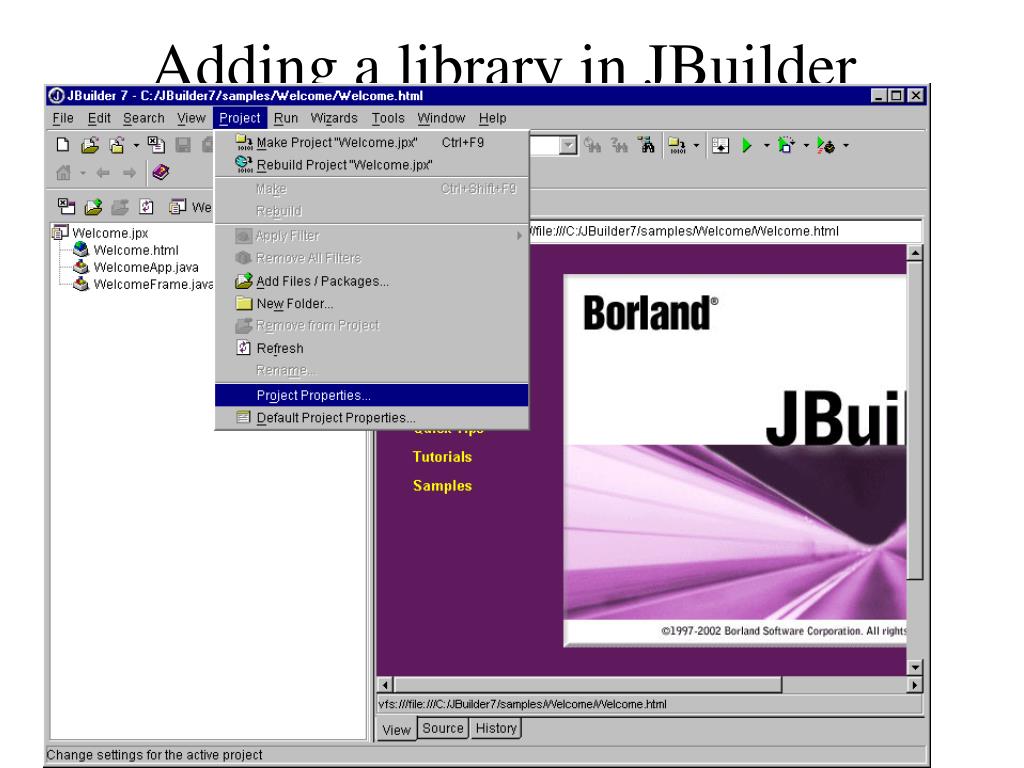The image size is (1024, 768).
Task: Open the Reopen dropdown arrow
Action: coord(136,145)
